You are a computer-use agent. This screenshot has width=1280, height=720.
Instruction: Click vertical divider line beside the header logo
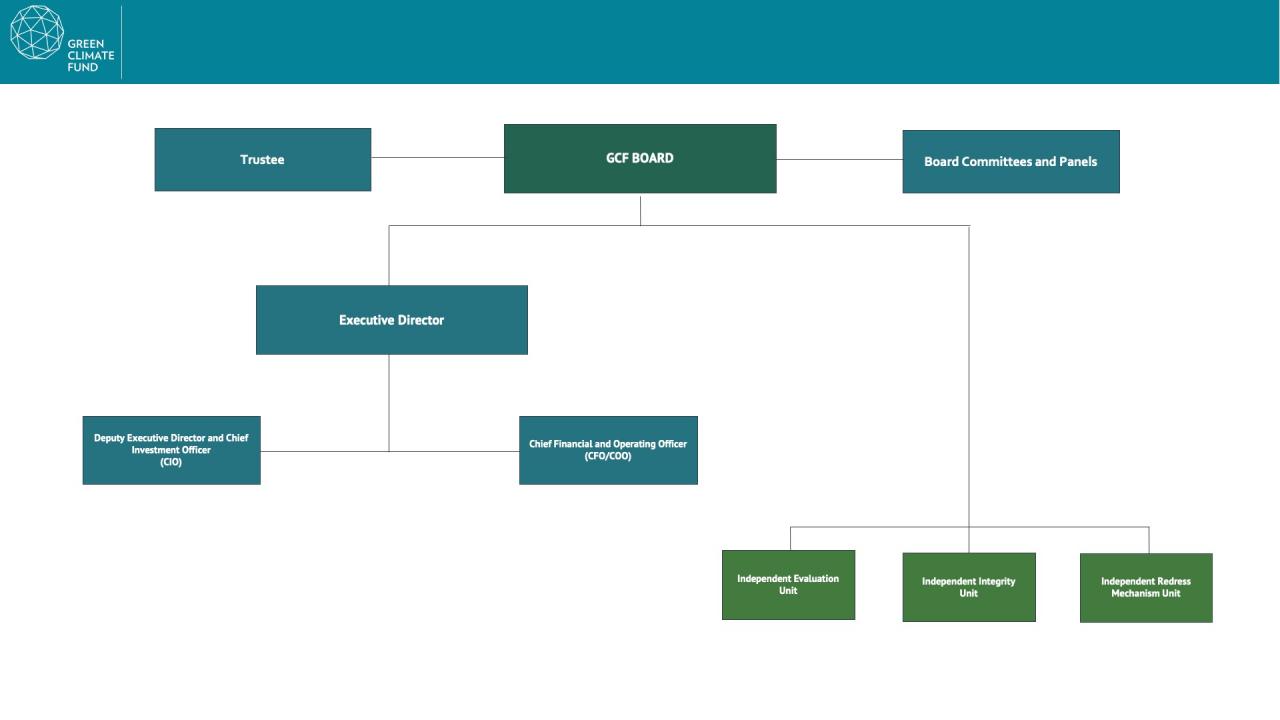[x=121, y=42]
